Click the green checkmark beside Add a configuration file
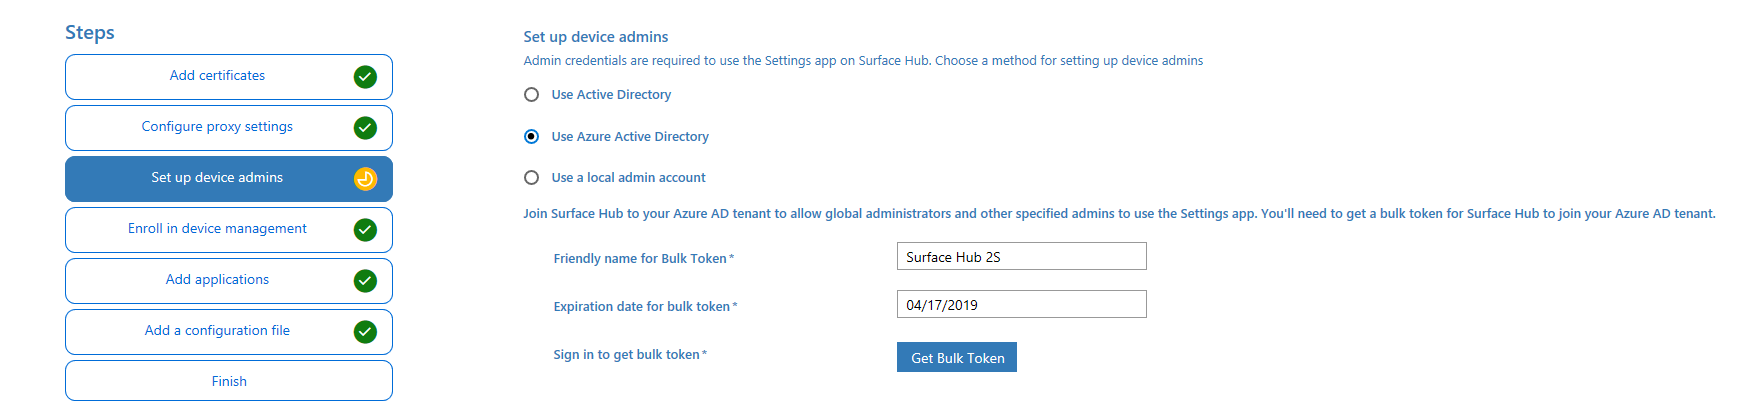 pyautogui.click(x=365, y=332)
